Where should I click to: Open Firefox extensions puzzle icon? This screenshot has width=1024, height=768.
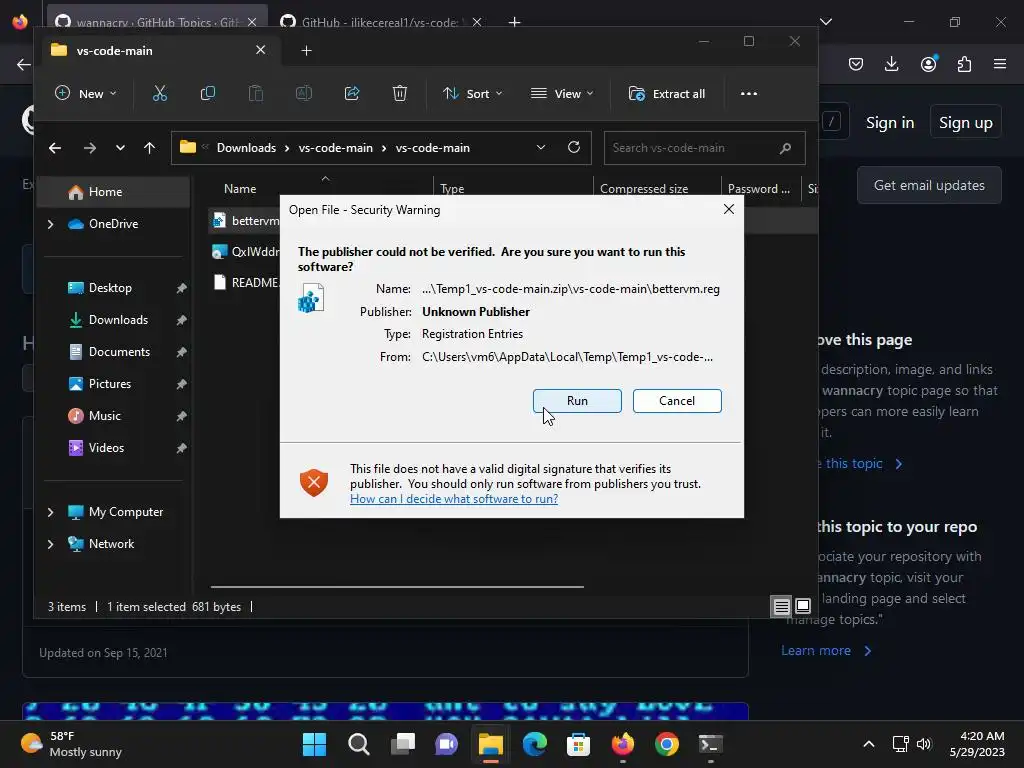pyautogui.click(x=964, y=64)
